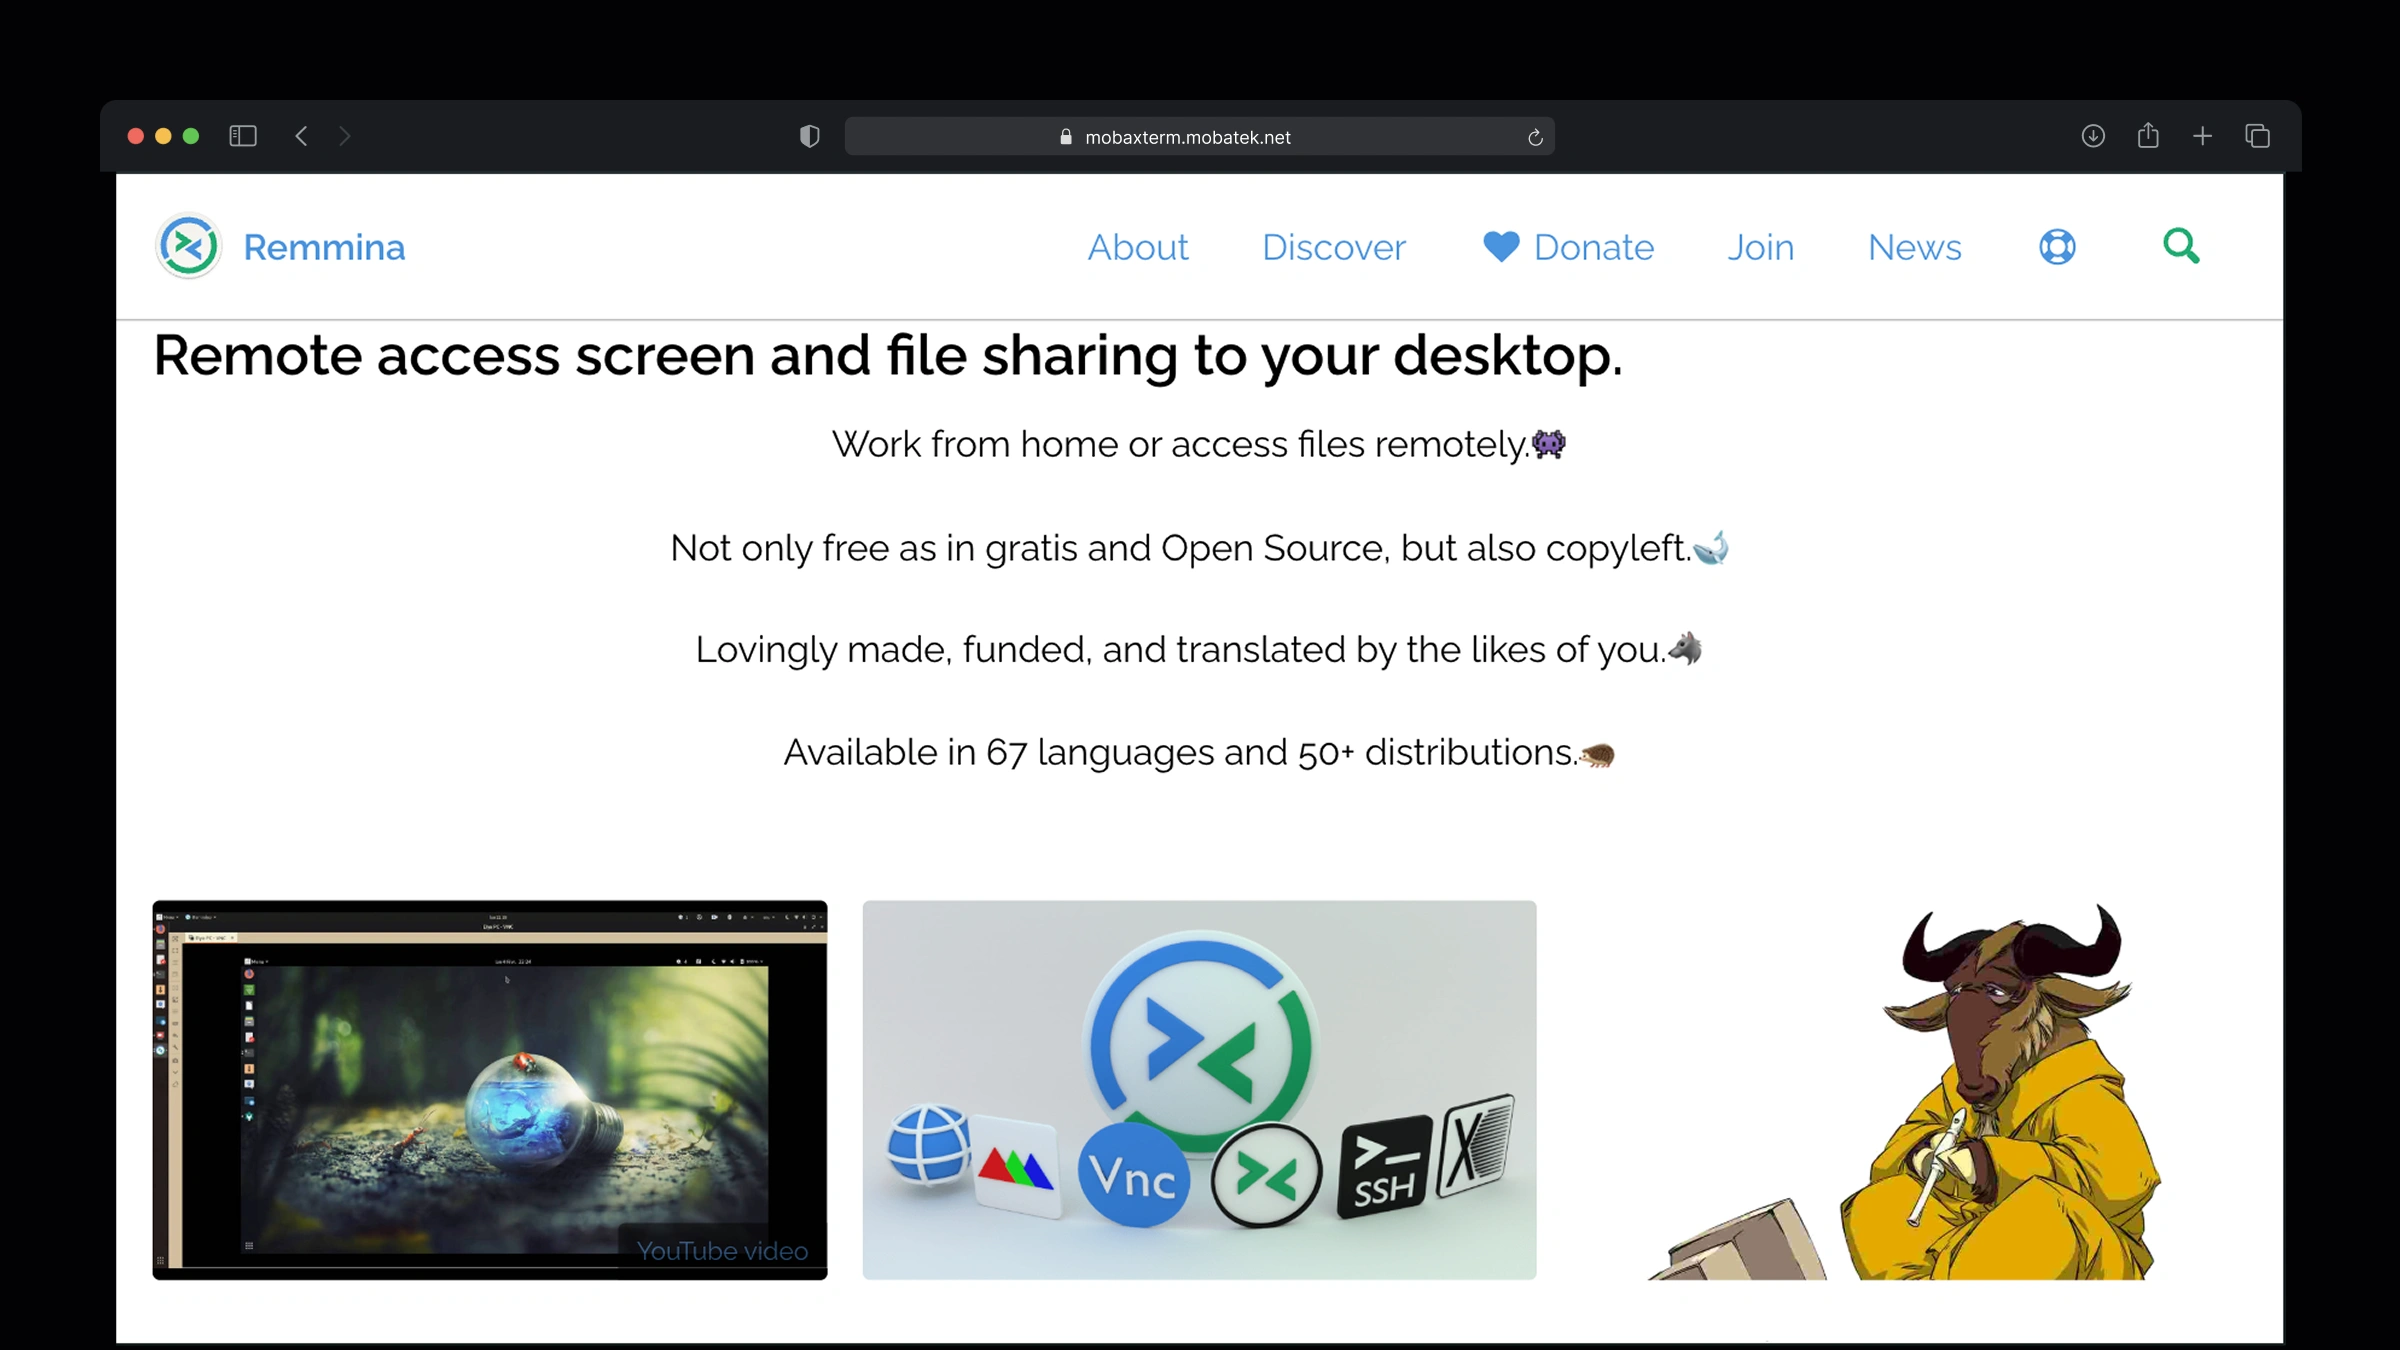Click the purple alien emoji
The width and height of the screenshot is (2400, 1350).
tap(1549, 443)
